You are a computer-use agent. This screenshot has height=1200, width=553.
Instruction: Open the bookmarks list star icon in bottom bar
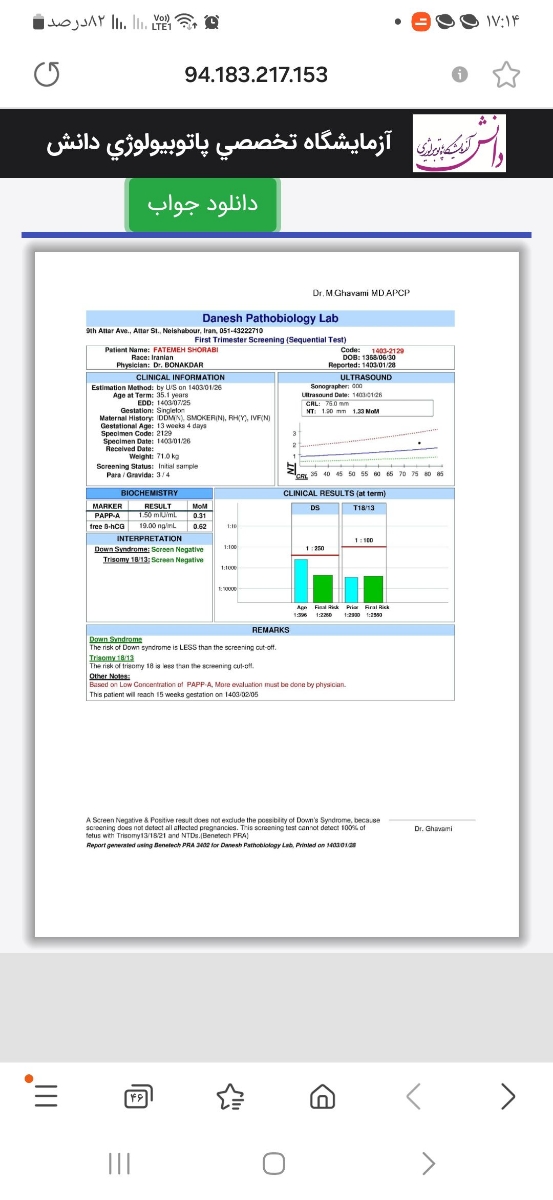(229, 1097)
